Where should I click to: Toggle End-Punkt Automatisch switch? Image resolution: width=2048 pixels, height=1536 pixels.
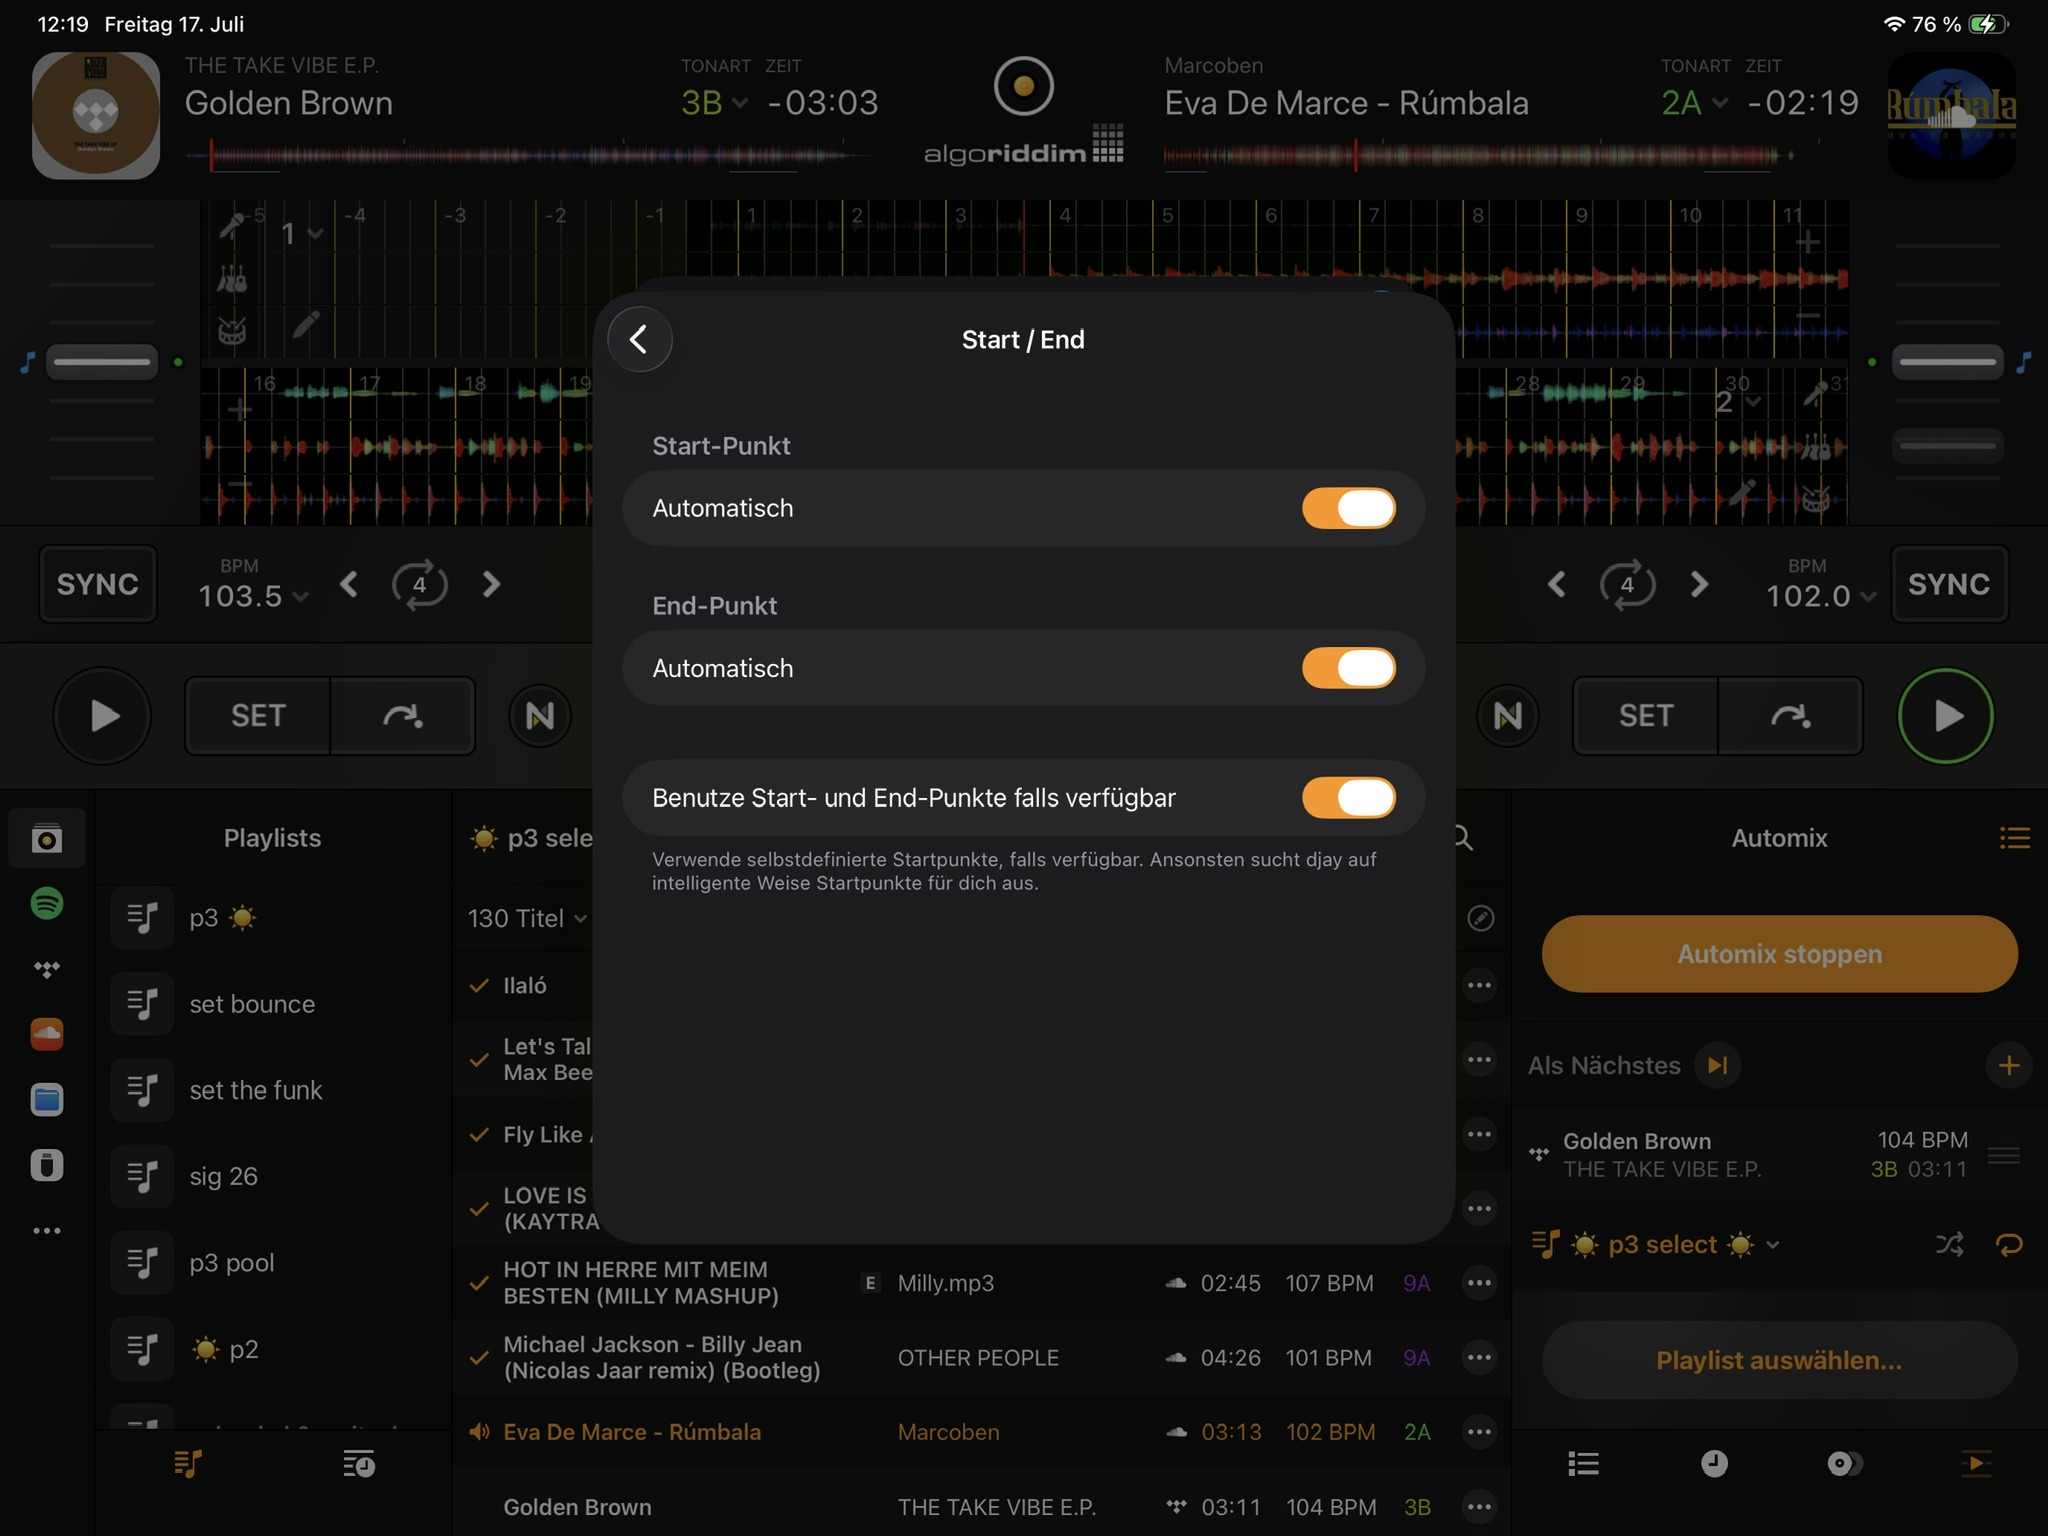pos(1348,668)
